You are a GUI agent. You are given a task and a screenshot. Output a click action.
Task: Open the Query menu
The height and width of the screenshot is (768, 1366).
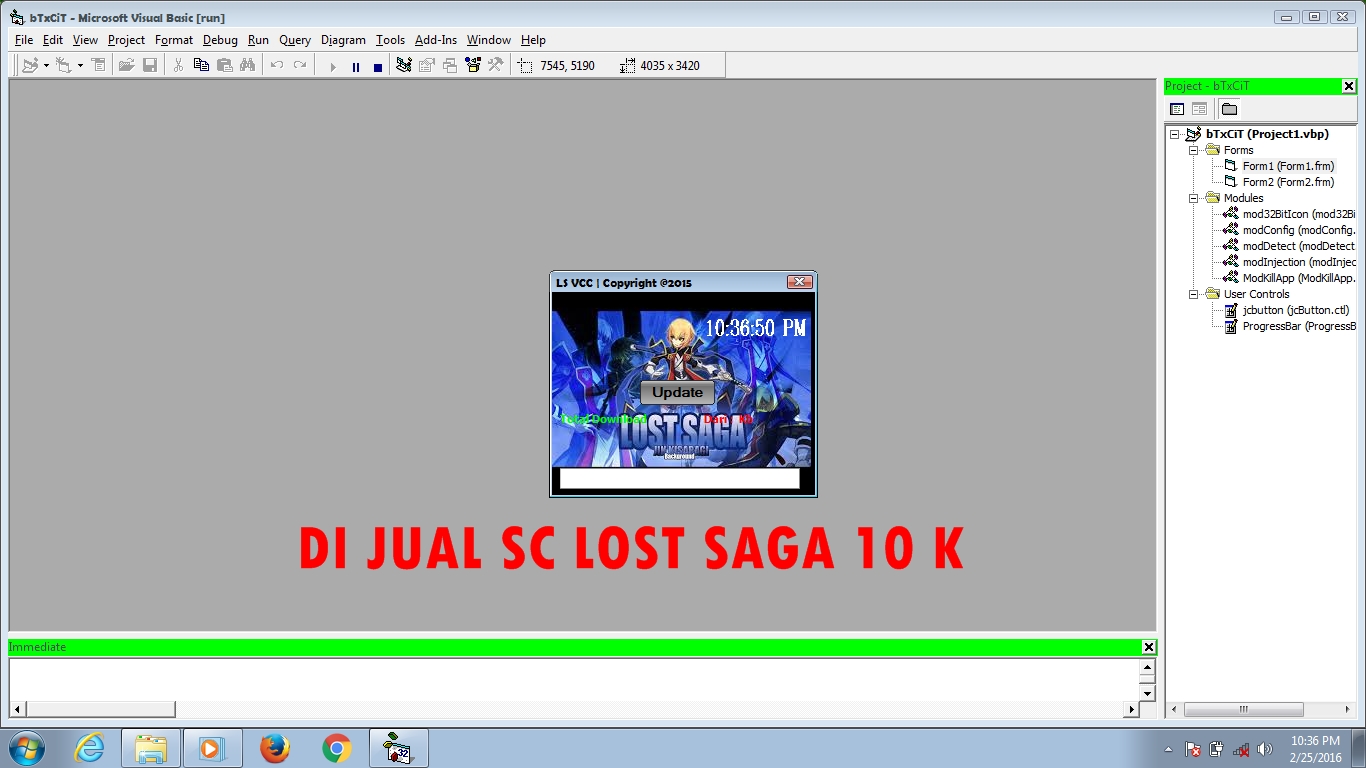(295, 40)
